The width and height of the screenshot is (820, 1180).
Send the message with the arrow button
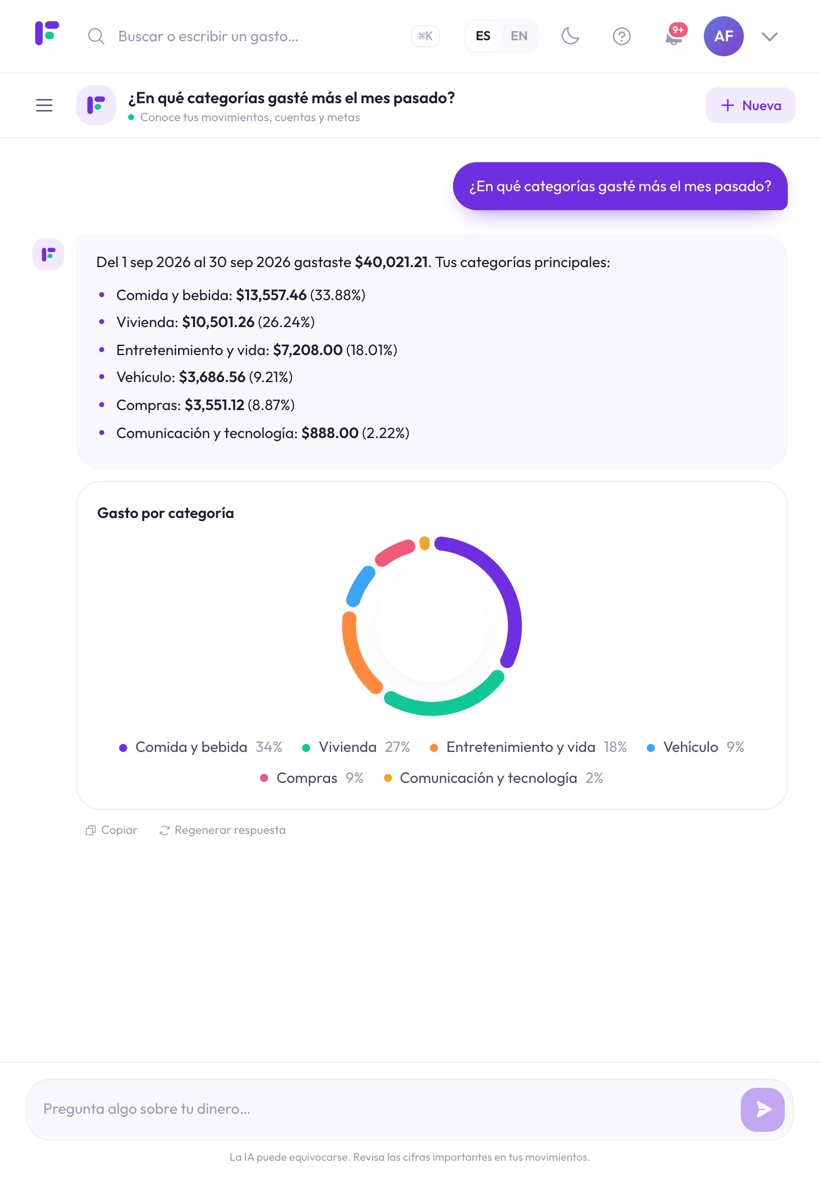(763, 1109)
